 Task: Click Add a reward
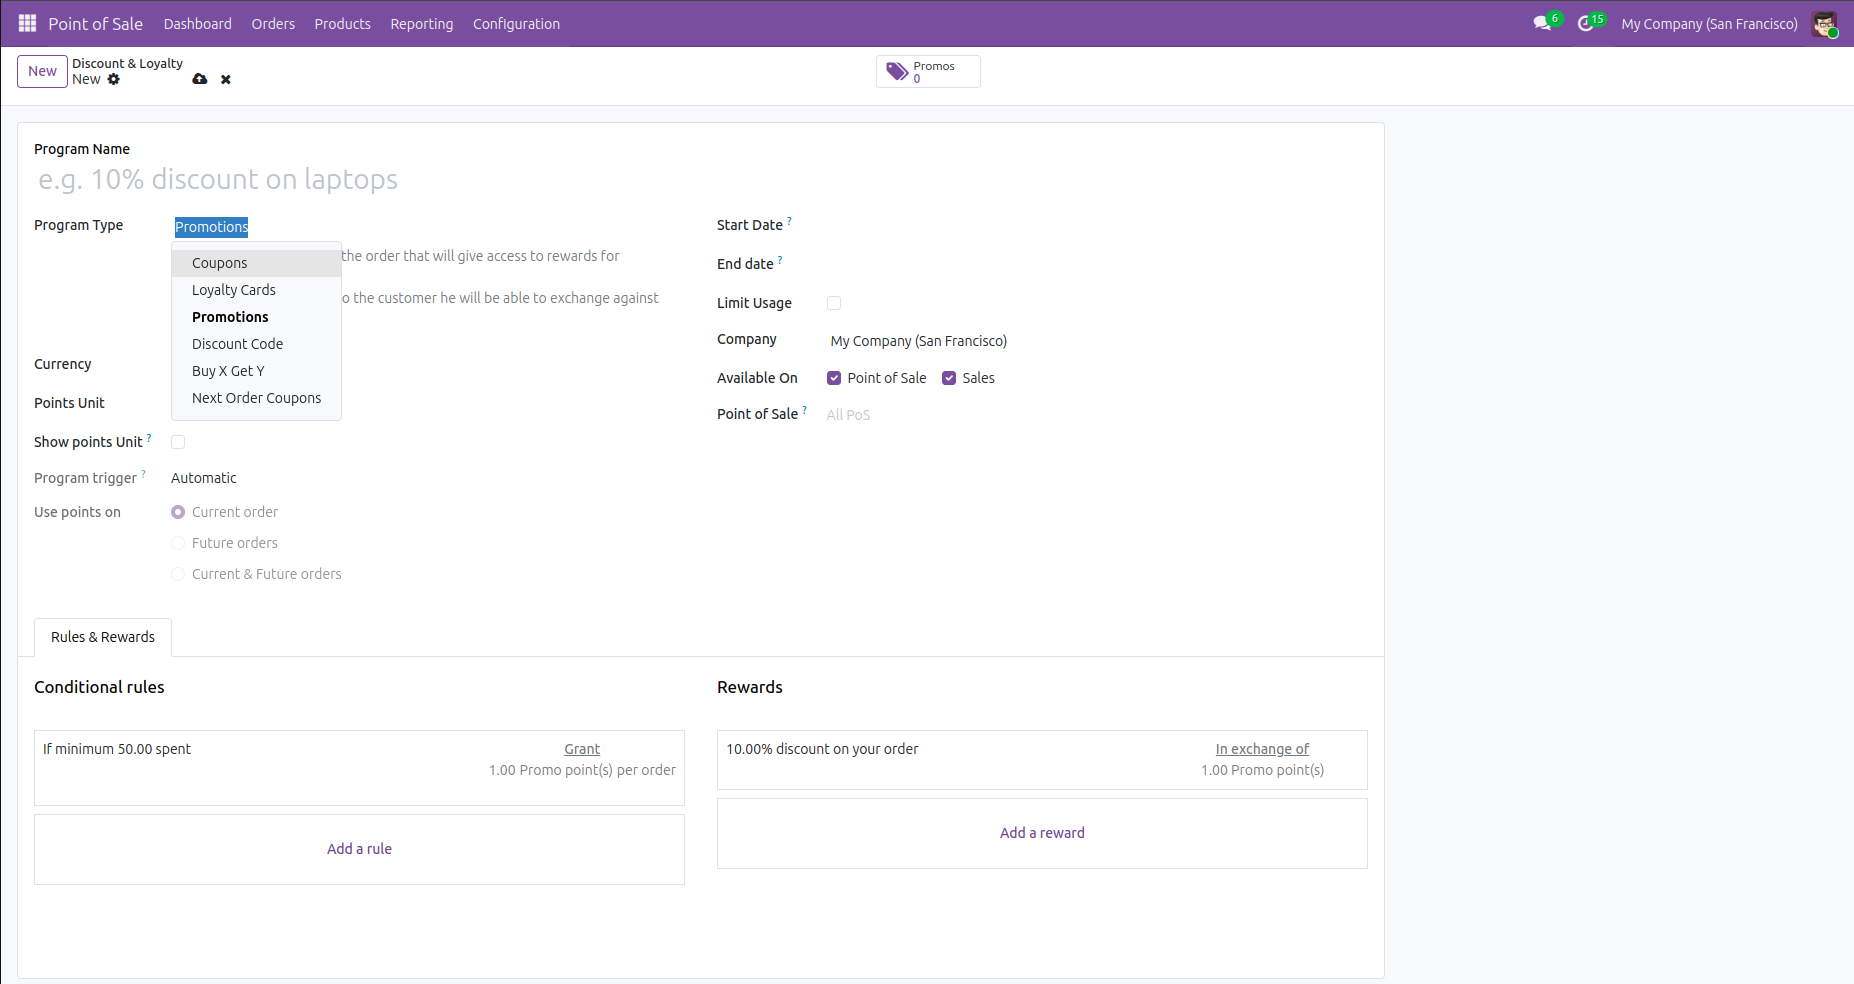[1042, 832]
